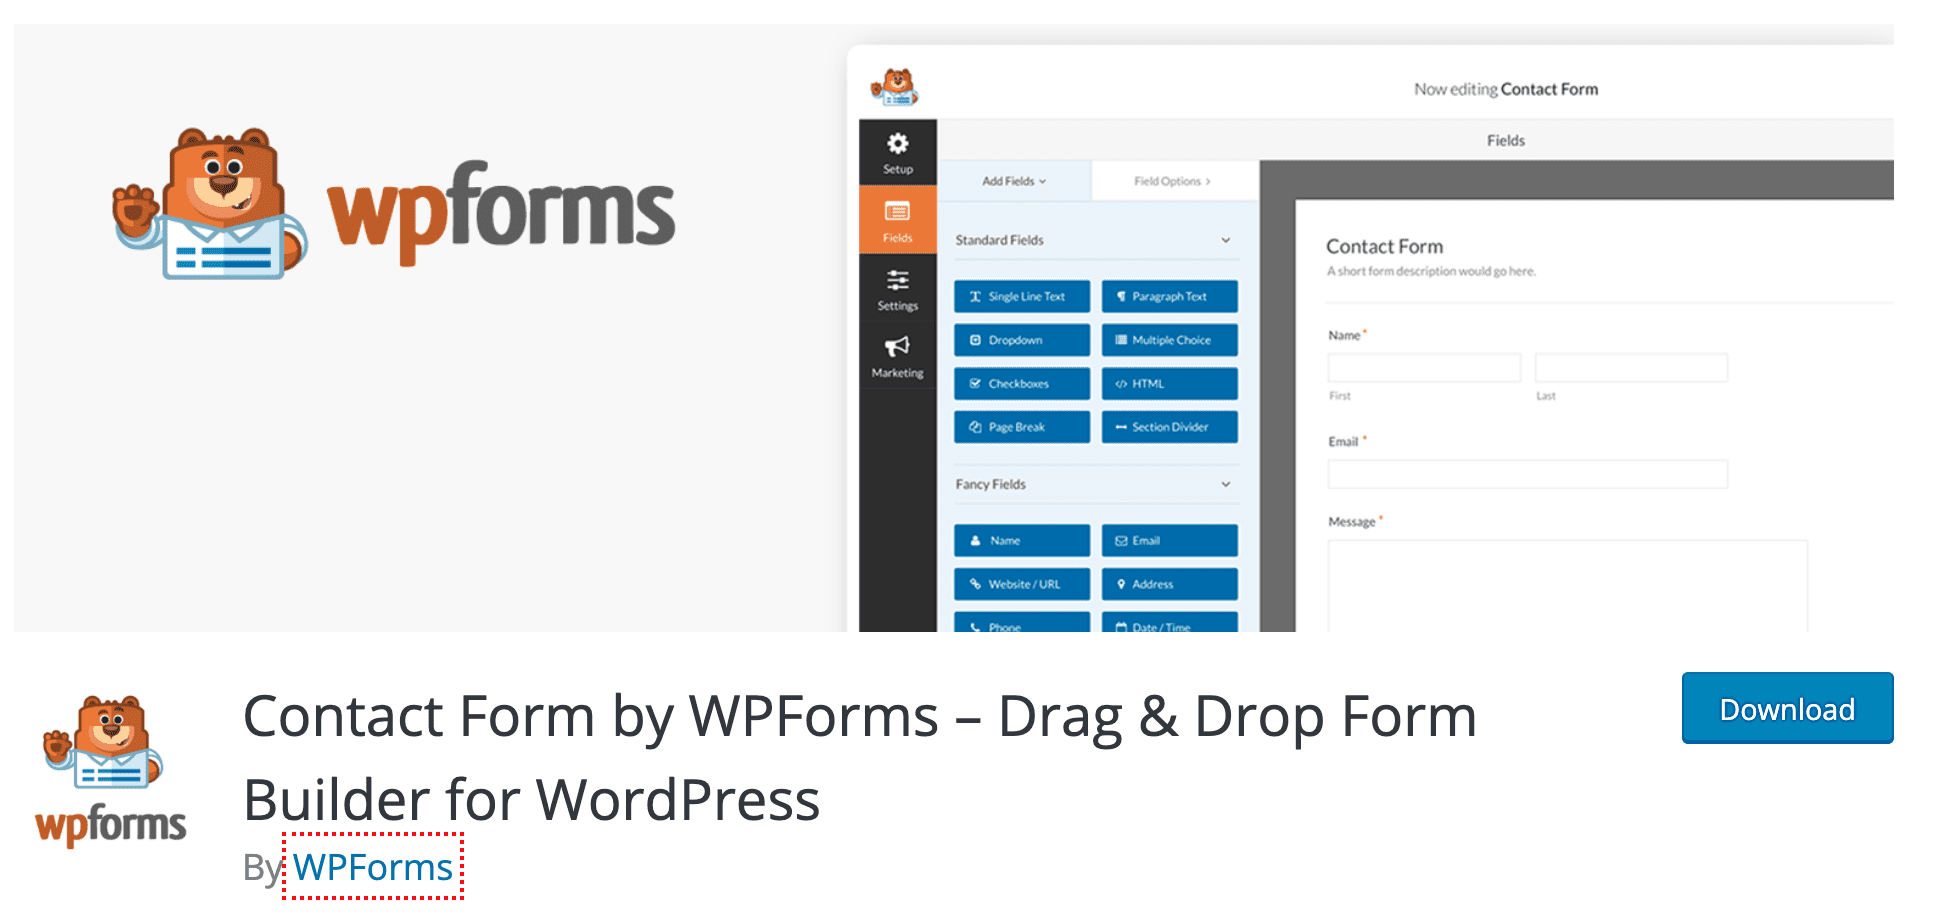The image size is (1938, 920).
Task: Add a Section Divider field
Action: click(1170, 427)
